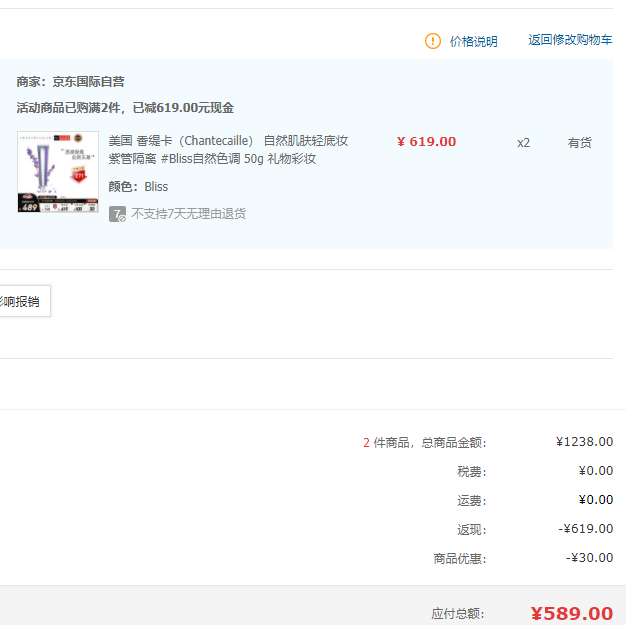The height and width of the screenshot is (625, 626).
Task: Click 返回修改购物车 link
Action: click(x=570, y=40)
